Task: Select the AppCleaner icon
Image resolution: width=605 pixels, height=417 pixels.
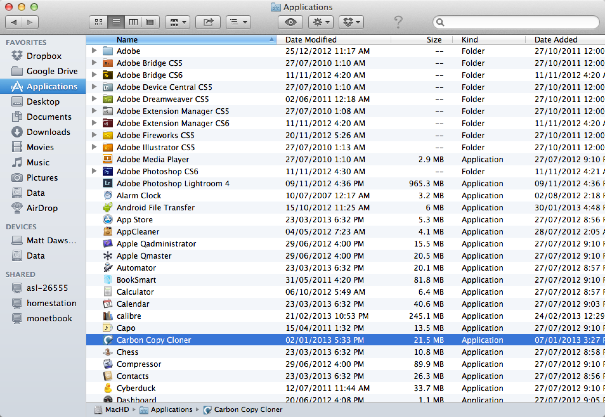Action: point(108,231)
